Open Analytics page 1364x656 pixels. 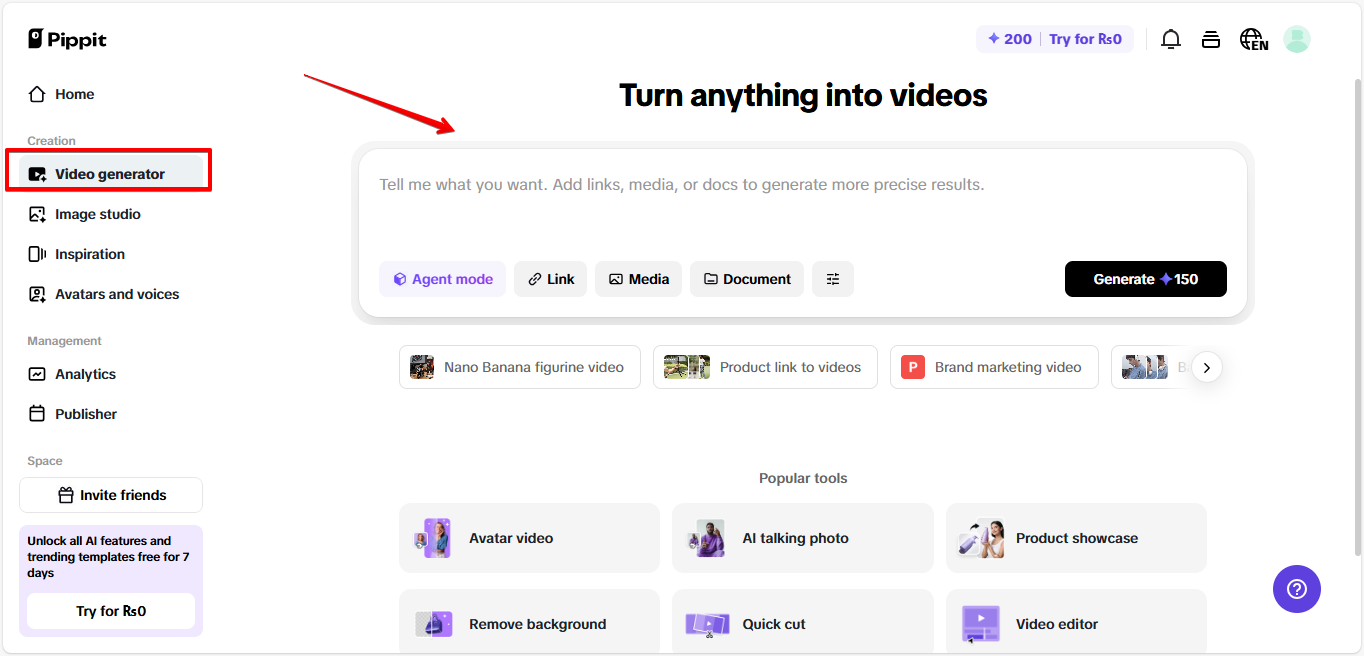click(x=72, y=374)
